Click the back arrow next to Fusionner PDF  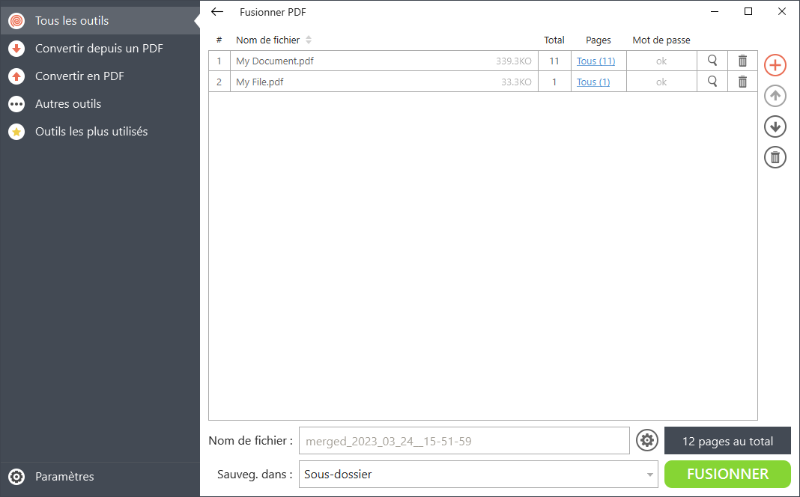217,12
